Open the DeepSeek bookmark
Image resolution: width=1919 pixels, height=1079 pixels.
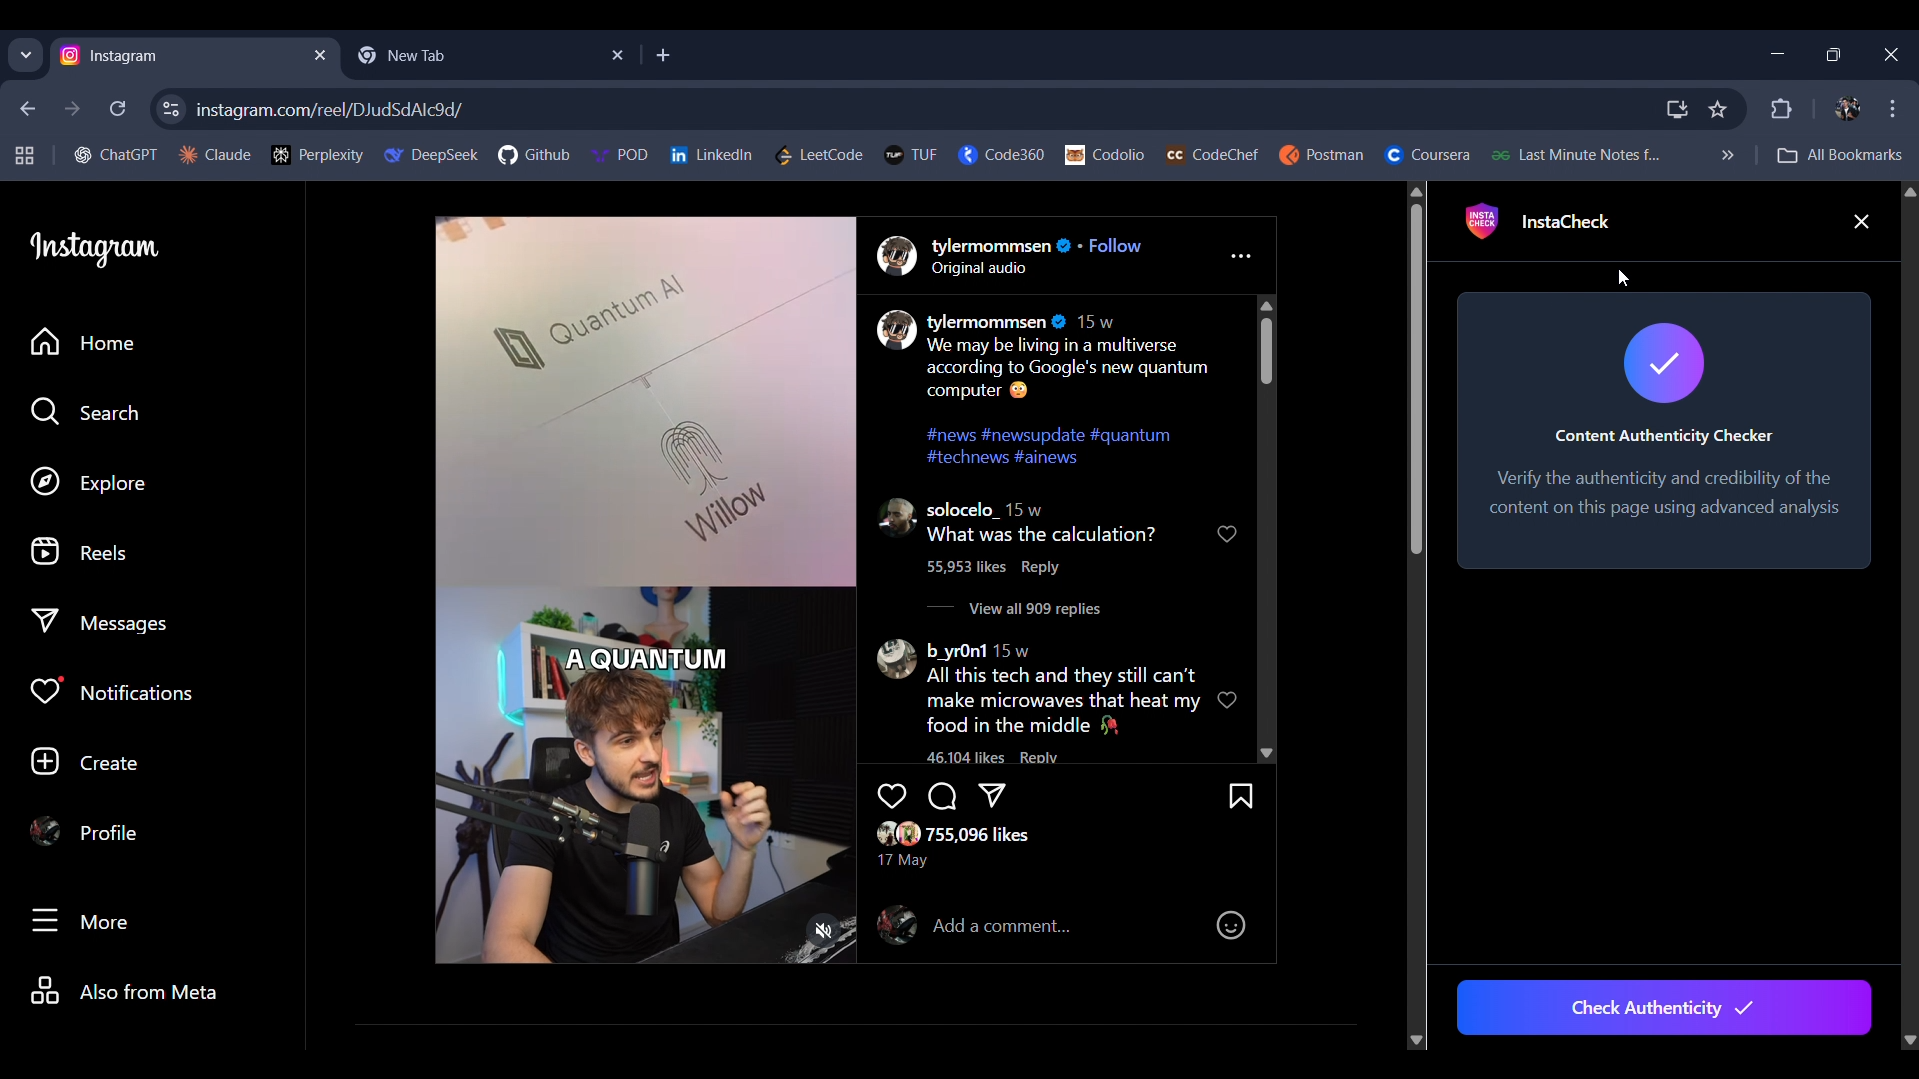click(431, 155)
